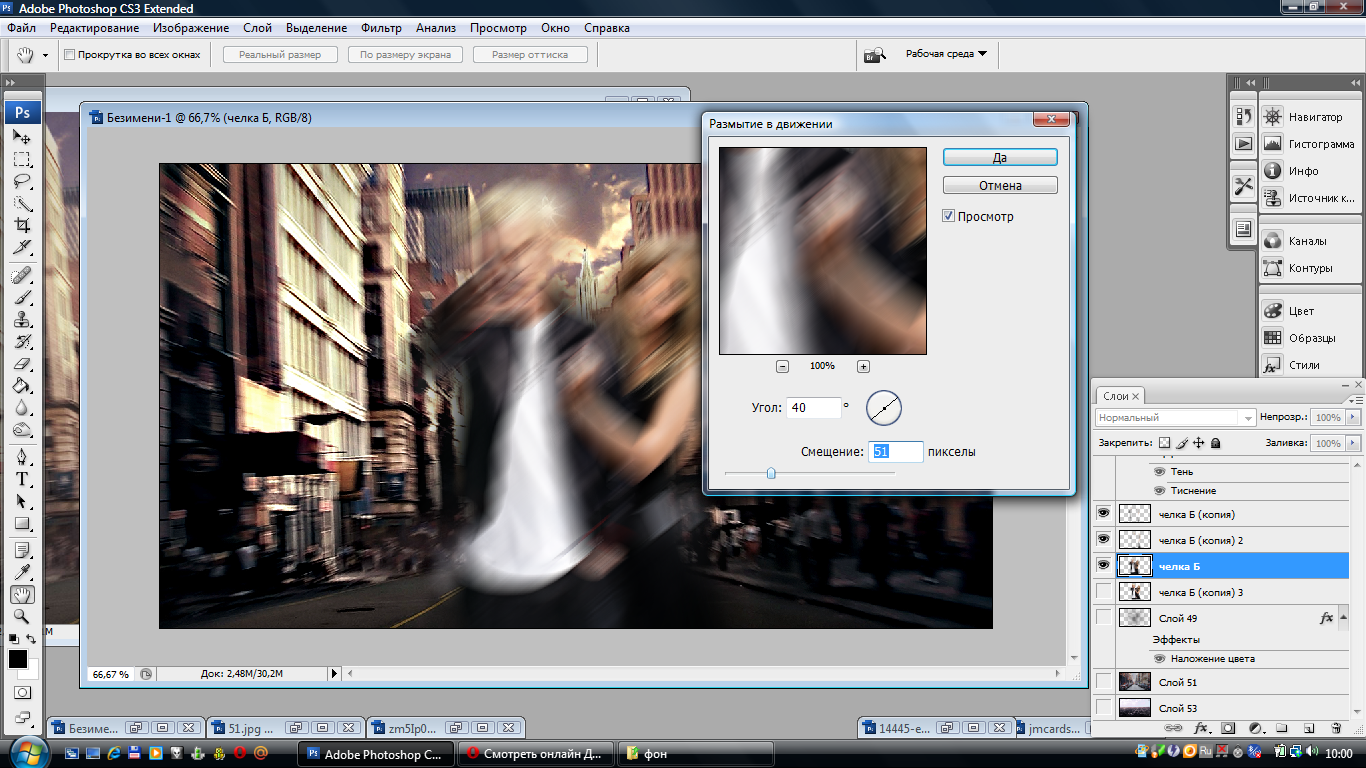Launch Adobe Bridge from options bar

pos(875,54)
